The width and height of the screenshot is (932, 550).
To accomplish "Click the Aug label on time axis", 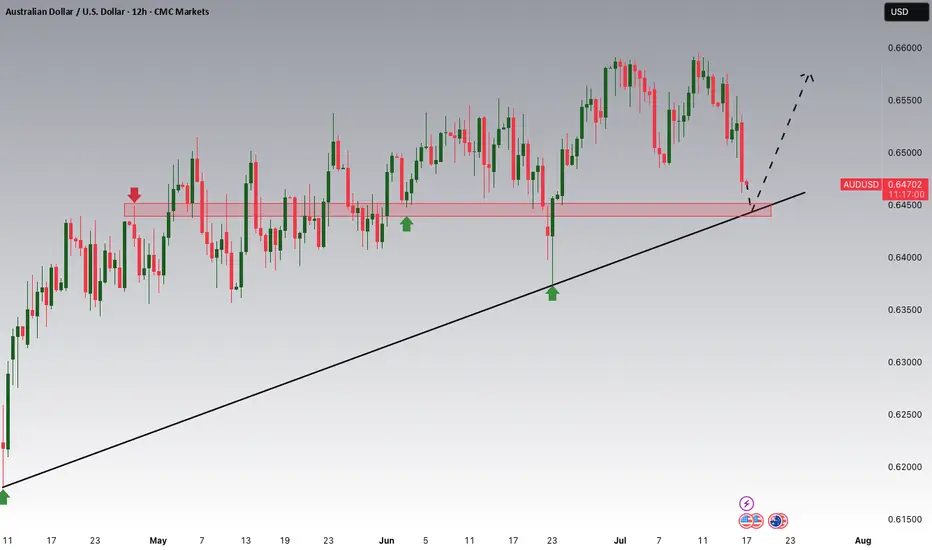I will click(863, 540).
